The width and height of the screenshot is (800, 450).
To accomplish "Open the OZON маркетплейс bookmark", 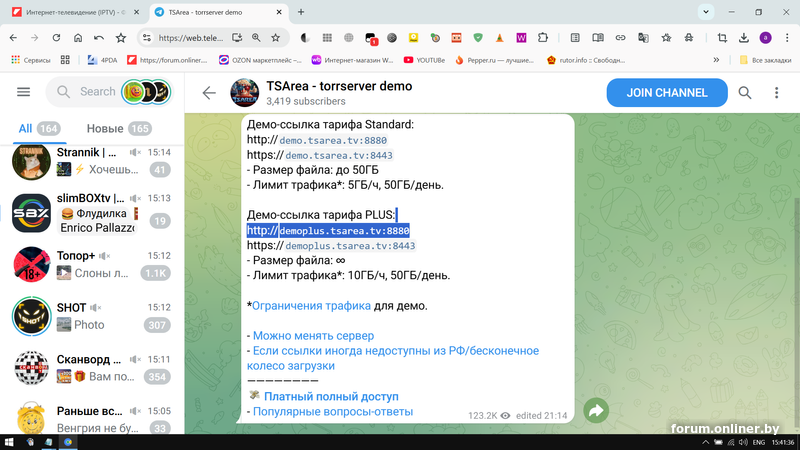I will (x=260, y=60).
